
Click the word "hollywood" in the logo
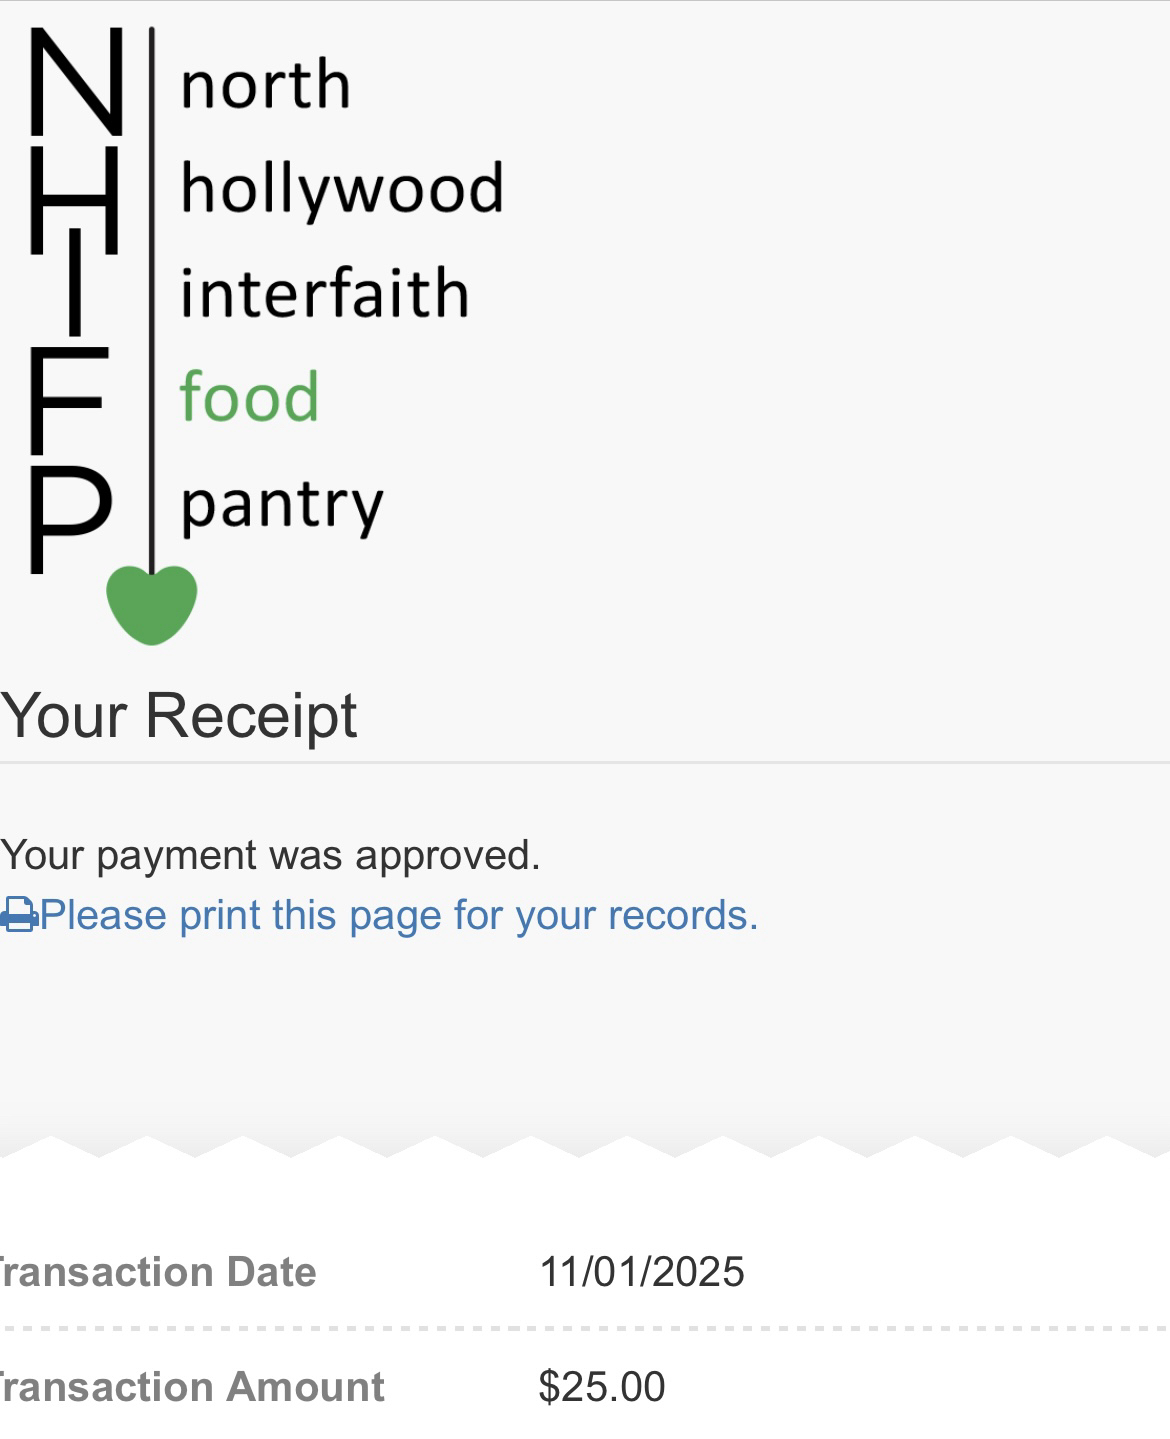tap(342, 189)
